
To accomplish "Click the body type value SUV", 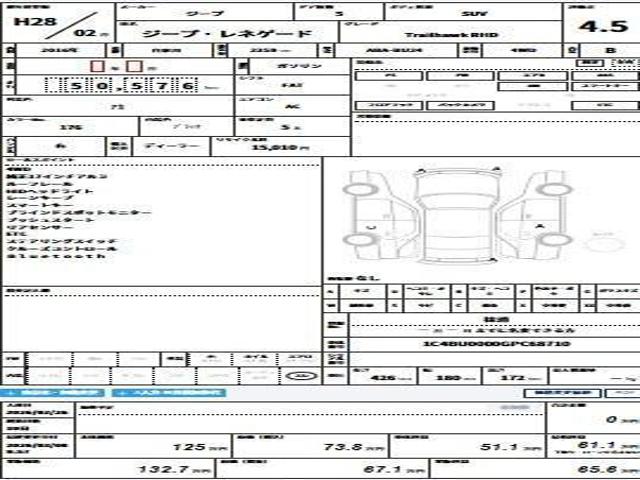I will click(473, 13).
